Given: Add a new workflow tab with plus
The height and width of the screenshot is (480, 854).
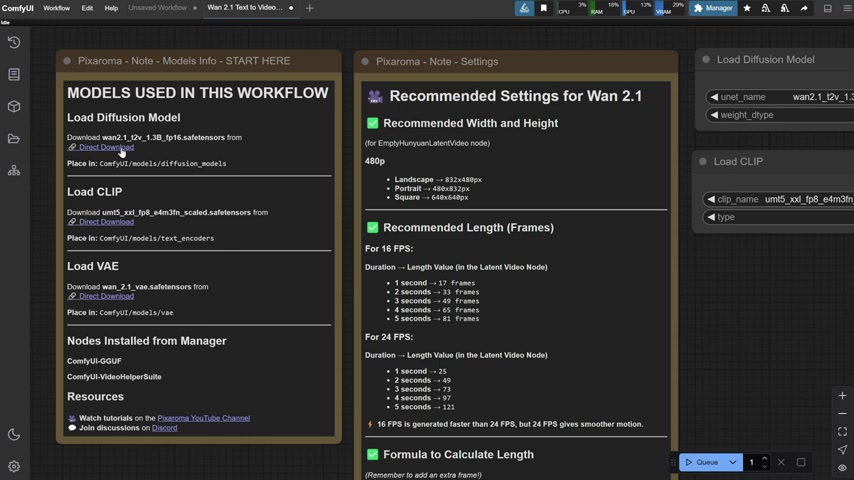Looking at the screenshot, I should [x=309, y=8].
